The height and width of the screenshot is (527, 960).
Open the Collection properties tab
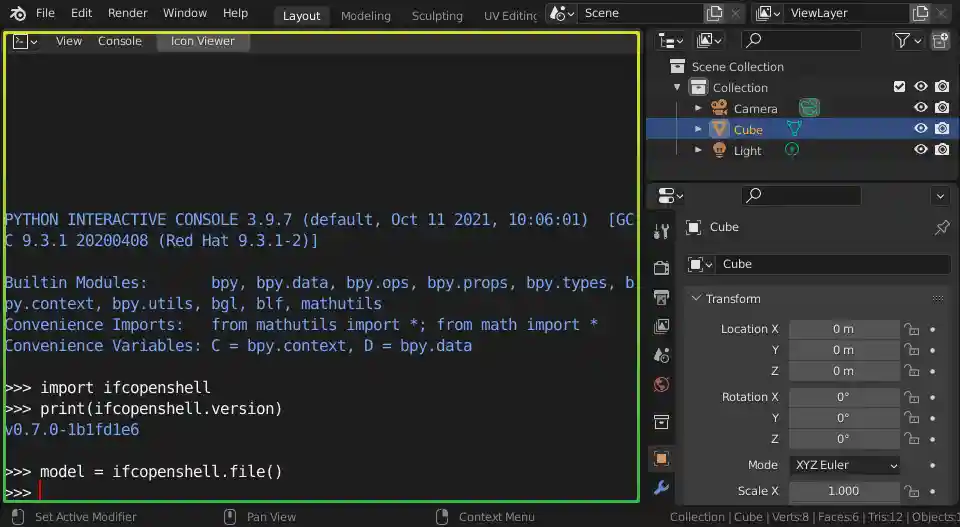[661, 422]
